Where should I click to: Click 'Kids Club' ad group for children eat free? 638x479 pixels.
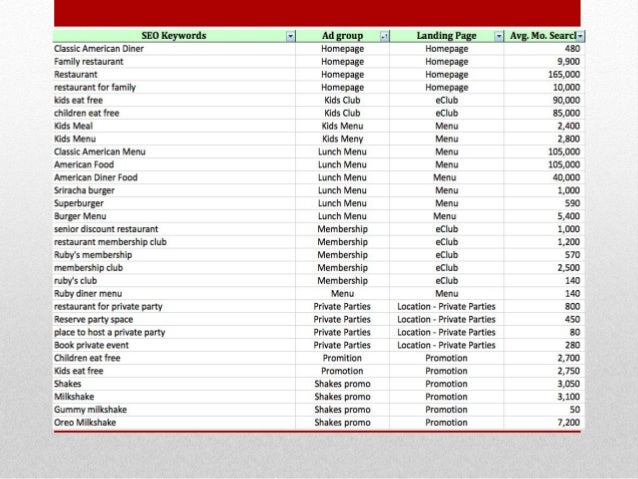(x=343, y=113)
